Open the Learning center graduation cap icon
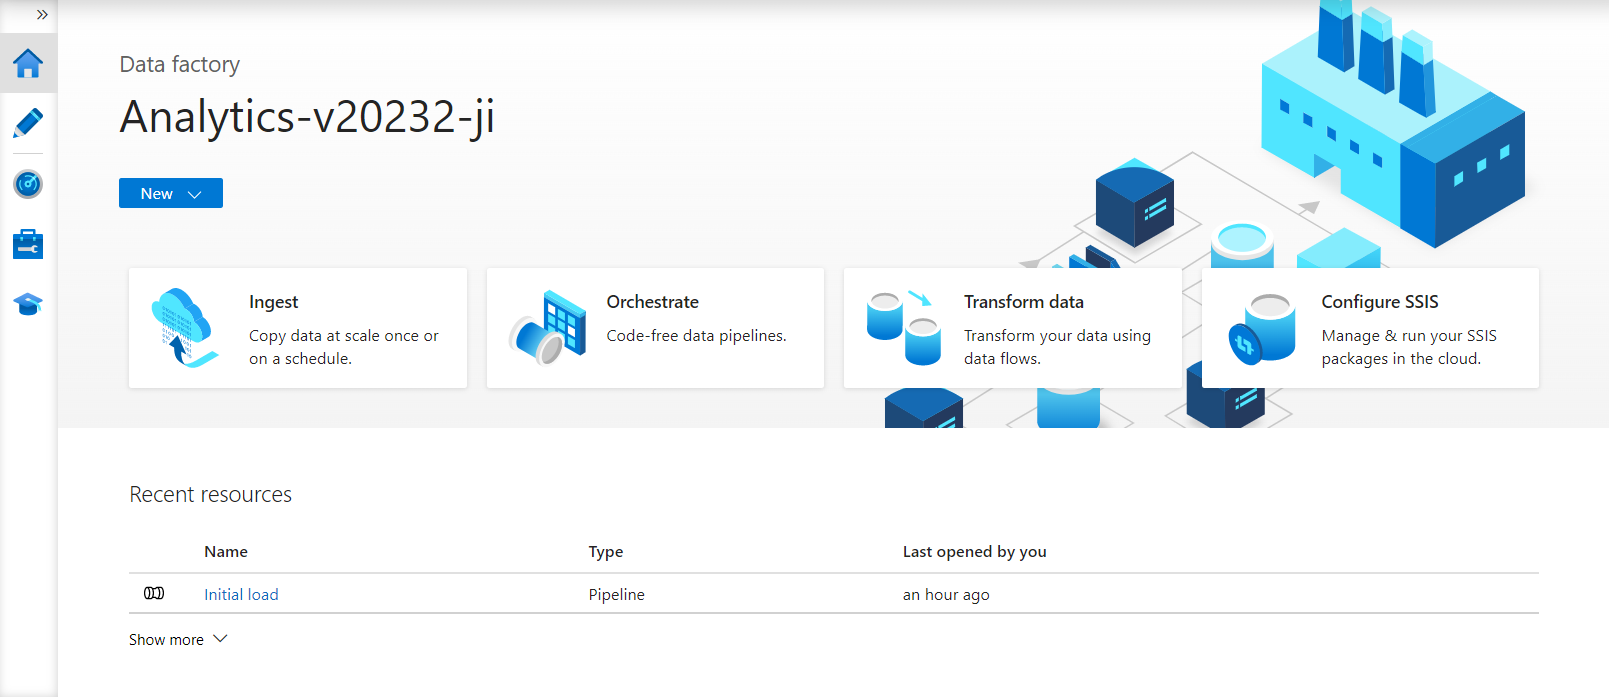Image resolution: width=1609 pixels, height=697 pixels. coord(28,304)
